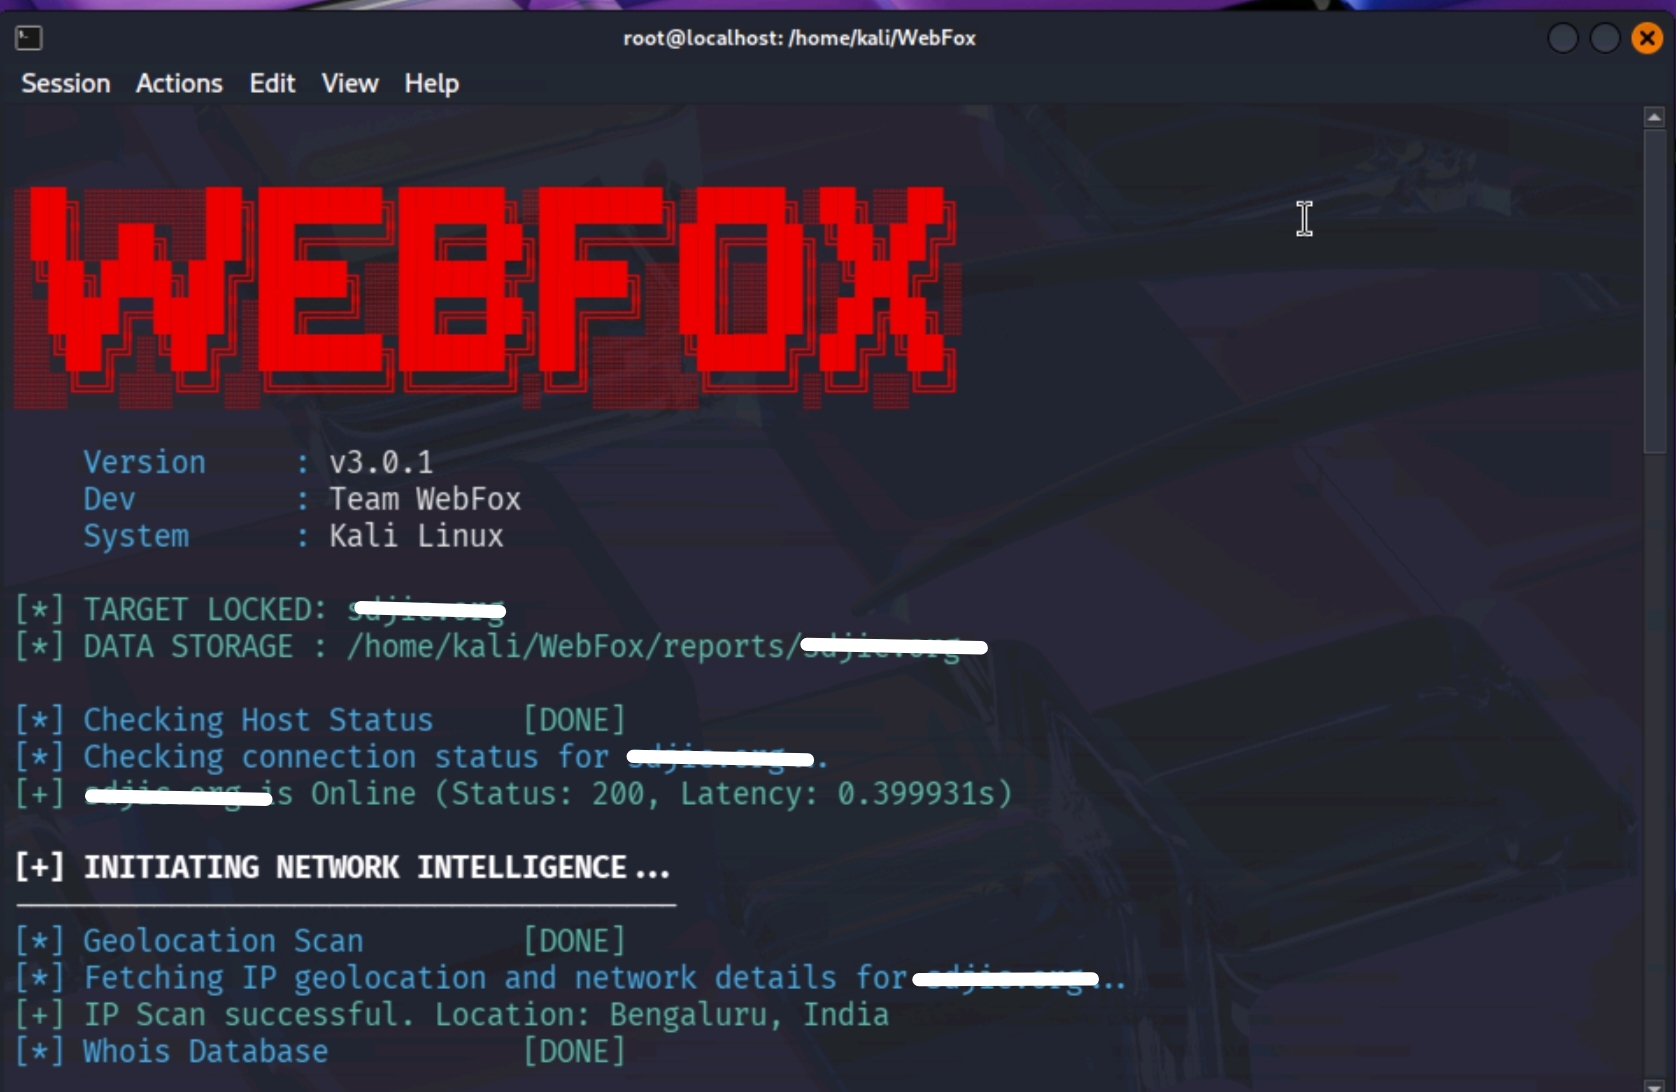The width and height of the screenshot is (1676, 1092).
Task: Click 'Status: 200' text
Action: click(548, 794)
